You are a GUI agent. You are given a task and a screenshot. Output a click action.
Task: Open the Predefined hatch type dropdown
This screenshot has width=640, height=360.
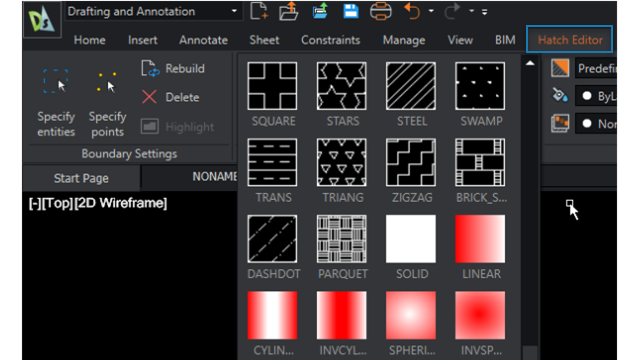tap(596, 69)
